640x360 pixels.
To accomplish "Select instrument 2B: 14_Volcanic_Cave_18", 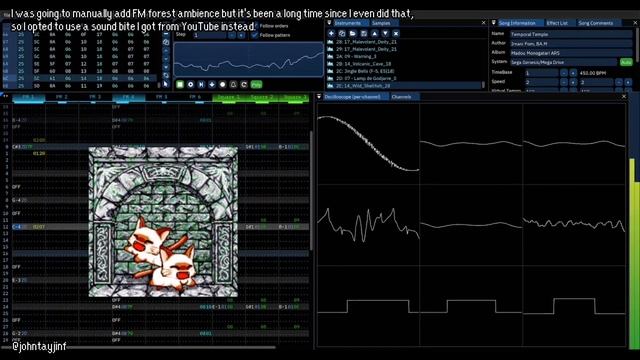I will (404, 64).
